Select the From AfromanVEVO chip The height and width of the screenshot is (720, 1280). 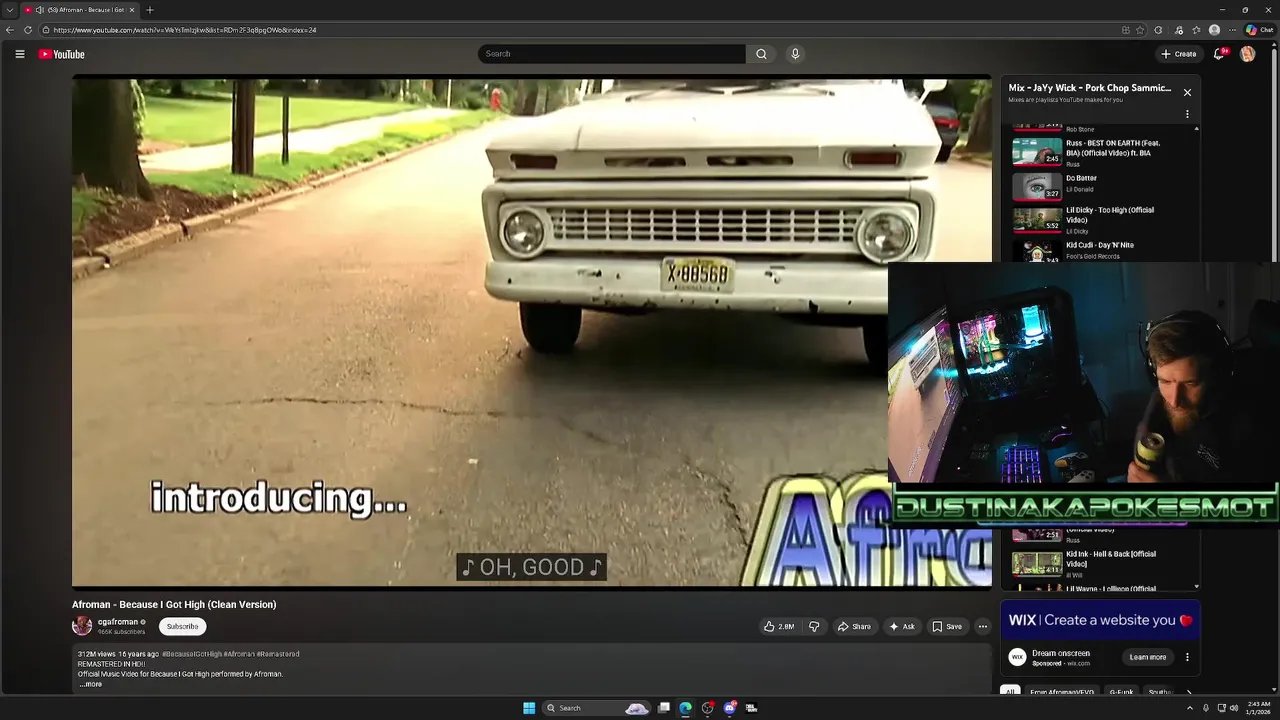coord(1062,692)
